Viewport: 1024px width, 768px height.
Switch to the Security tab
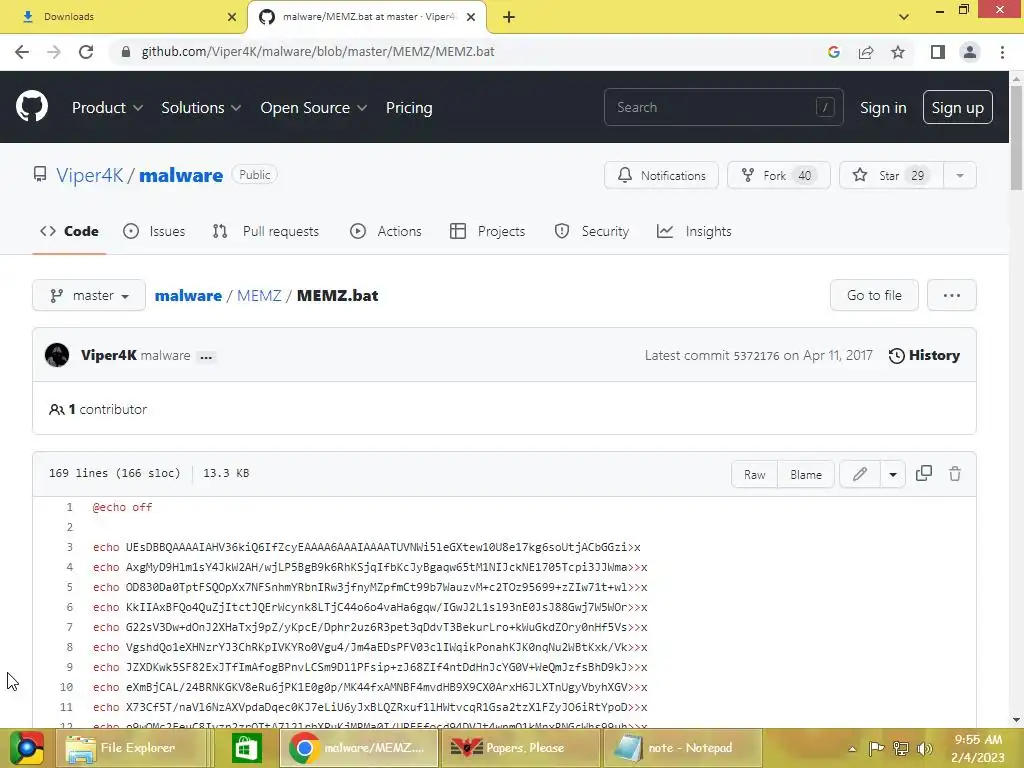pos(592,231)
